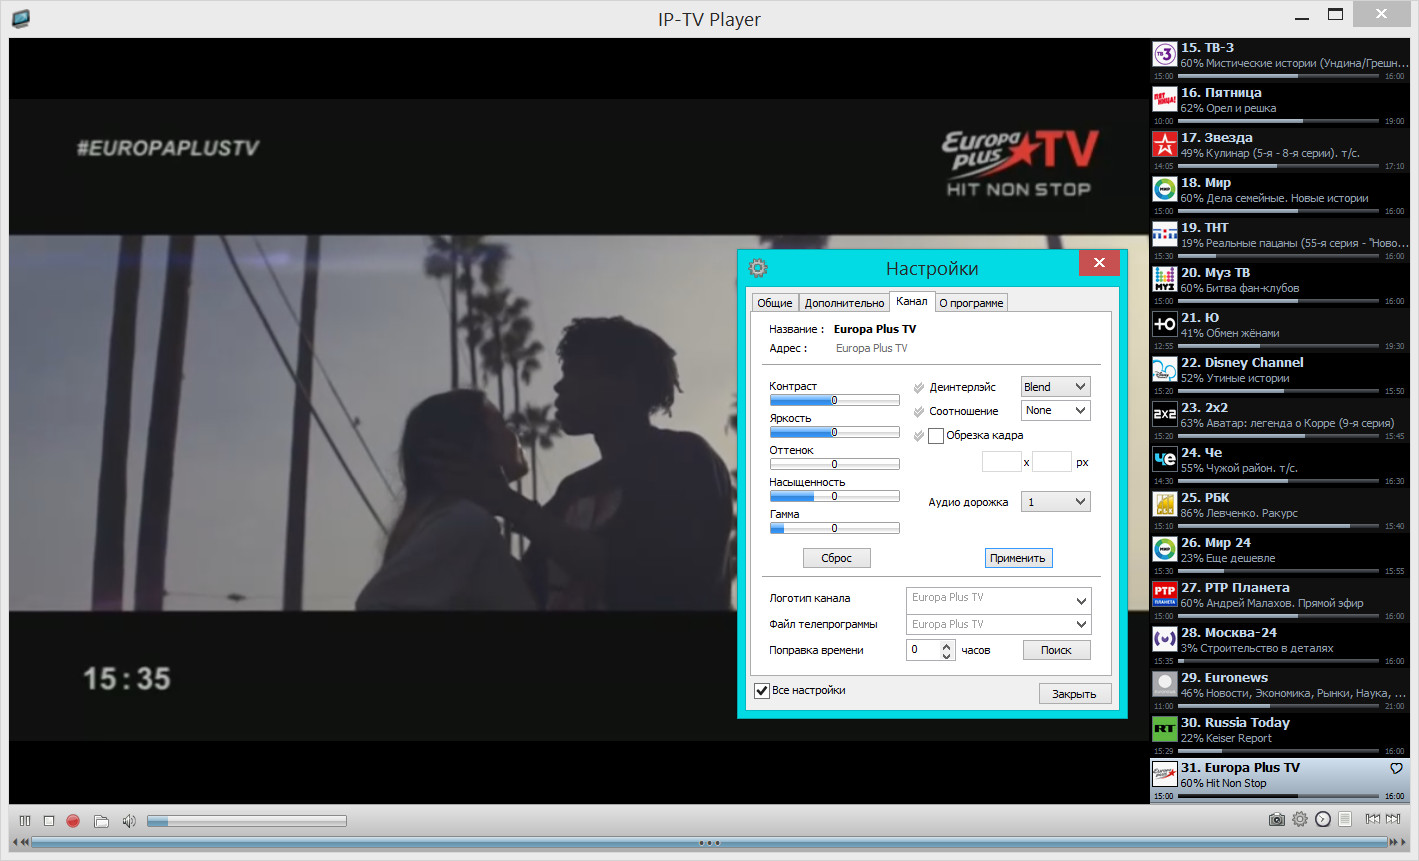Click the Ю channel logo
Viewport: 1419px width, 861px height.
tap(1164, 324)
